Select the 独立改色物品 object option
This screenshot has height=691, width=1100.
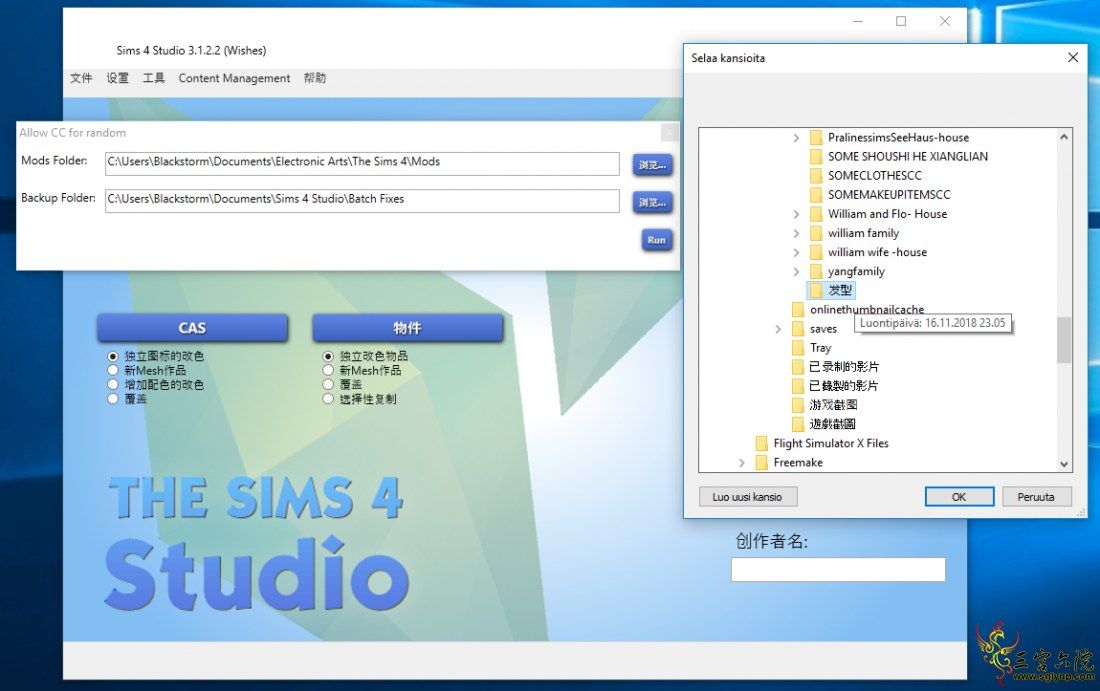pyautogui.click(x=328, y=356)
